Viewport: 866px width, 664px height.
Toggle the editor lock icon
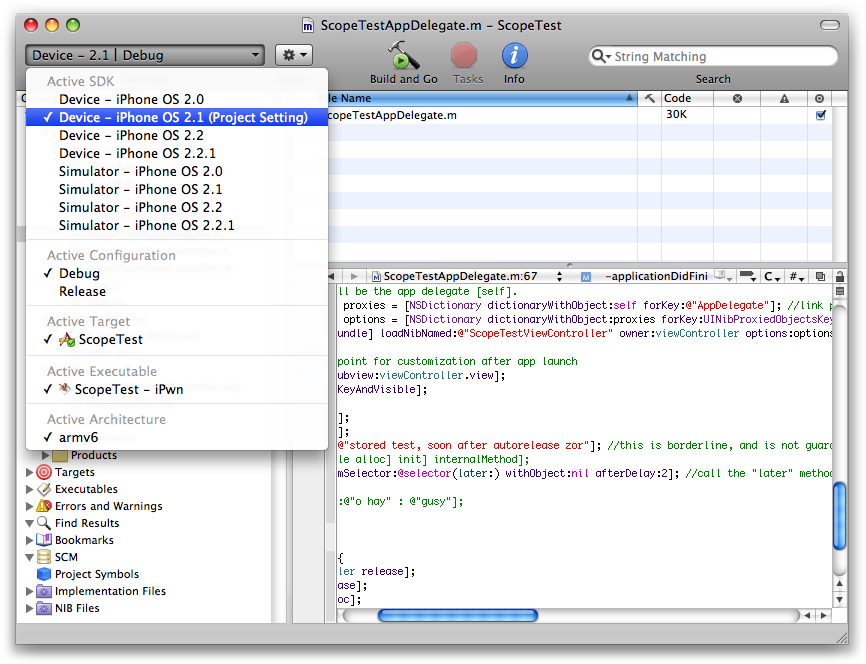click(839, 276)
